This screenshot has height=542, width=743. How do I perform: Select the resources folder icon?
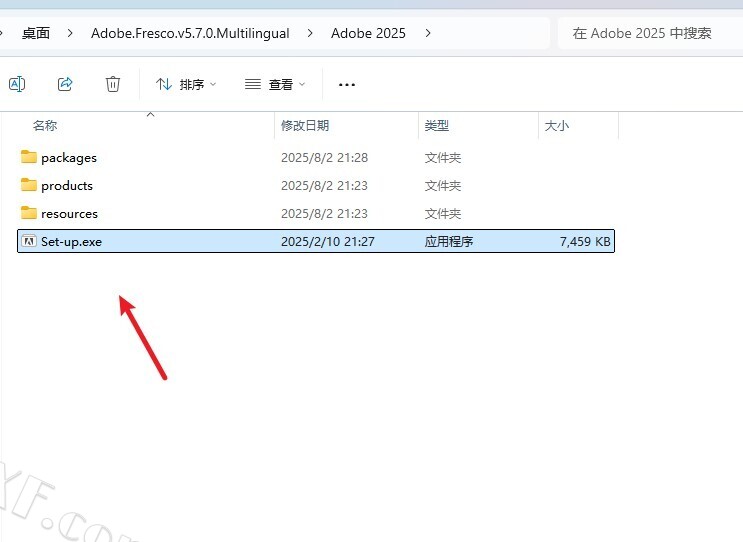pyautogui.click(x=28, y=213)
